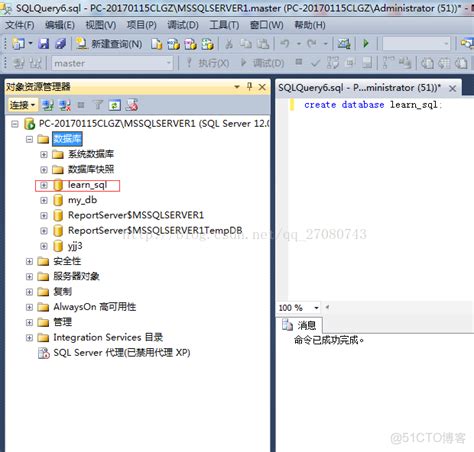Expand the my_db database node
The image size is (474, 452).
point(44,200)
